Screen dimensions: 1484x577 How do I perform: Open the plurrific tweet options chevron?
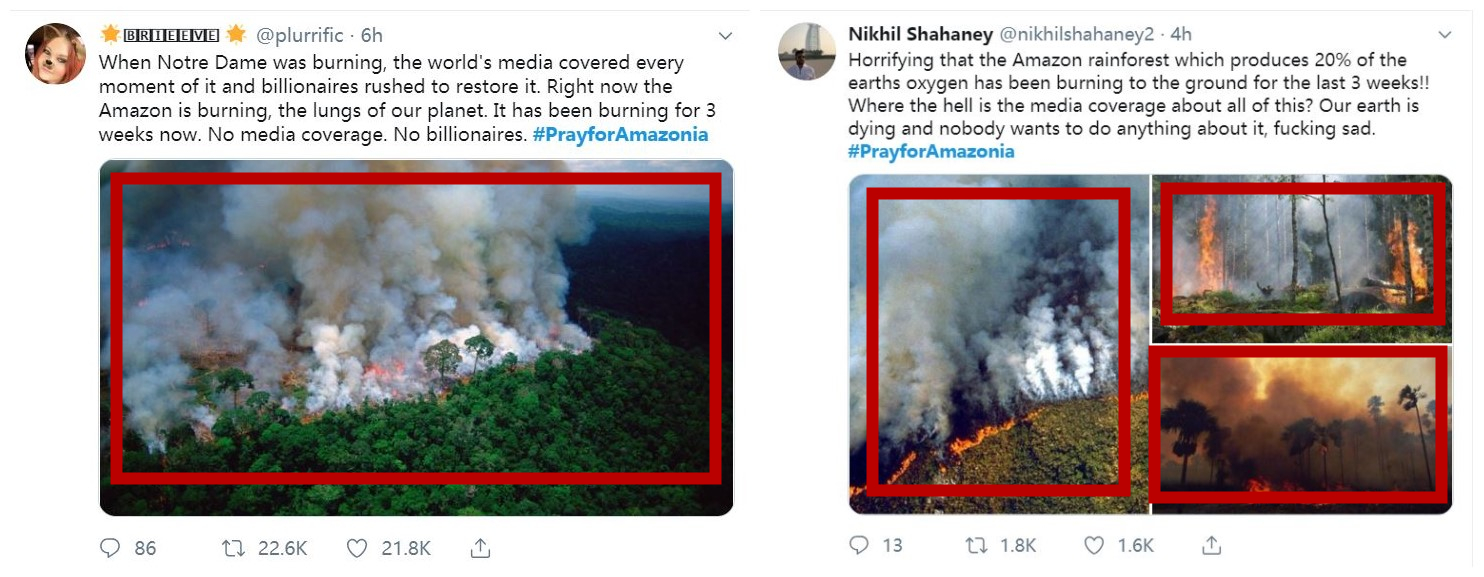(726, 36)
